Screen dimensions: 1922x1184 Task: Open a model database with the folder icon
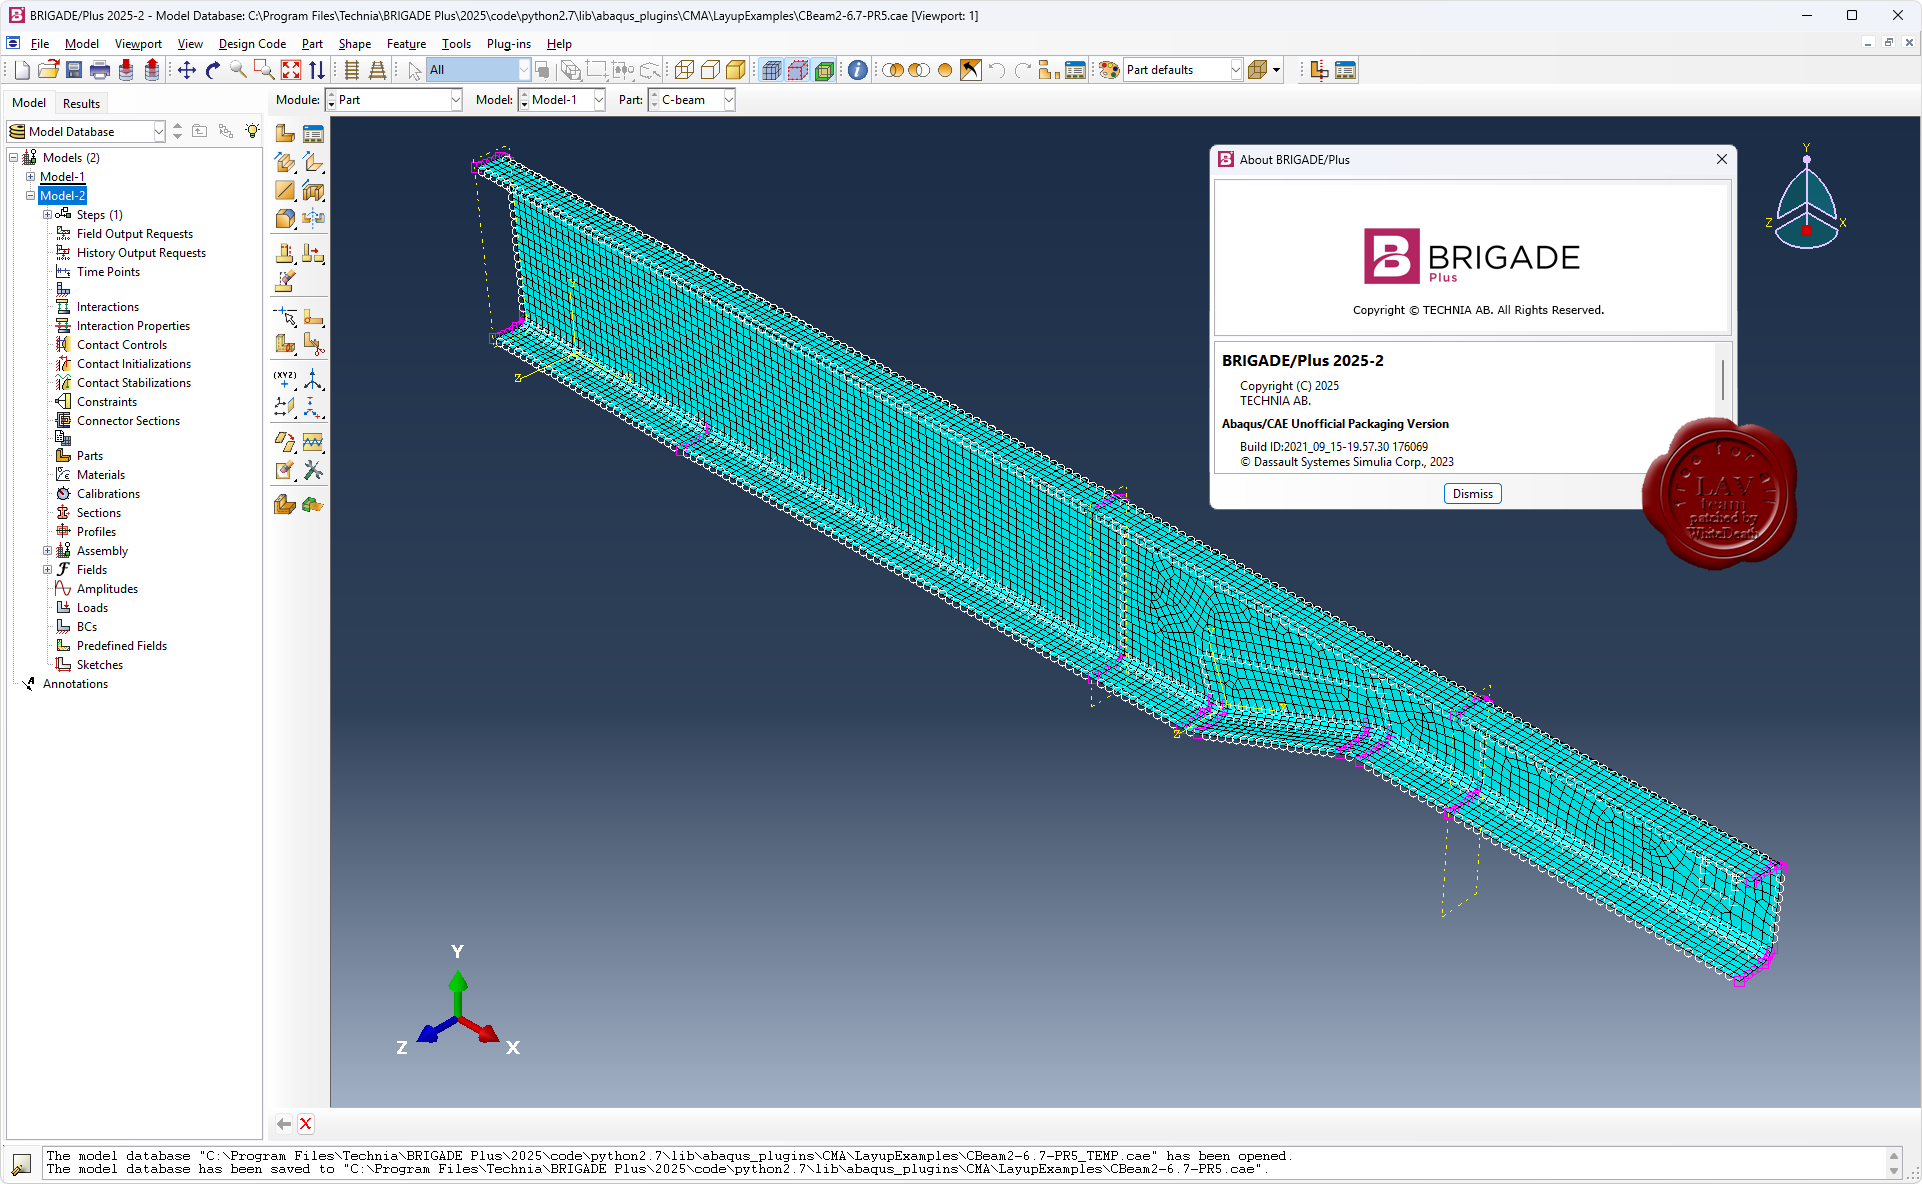(48, 70)
